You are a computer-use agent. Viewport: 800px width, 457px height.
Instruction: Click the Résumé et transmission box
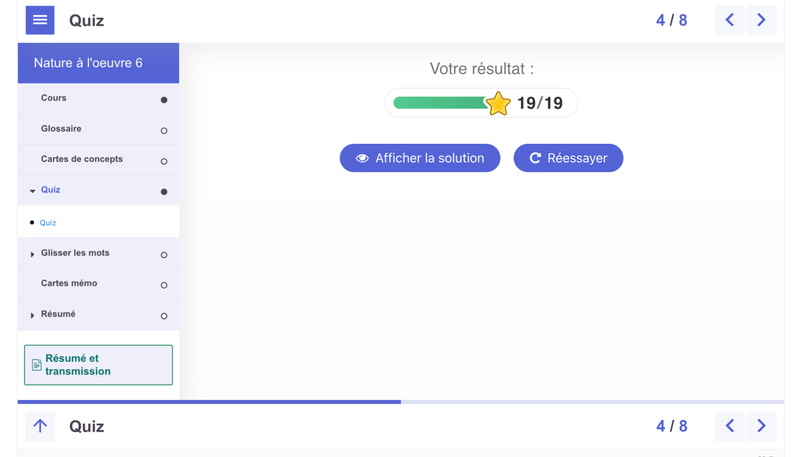[x=98, y=365]
